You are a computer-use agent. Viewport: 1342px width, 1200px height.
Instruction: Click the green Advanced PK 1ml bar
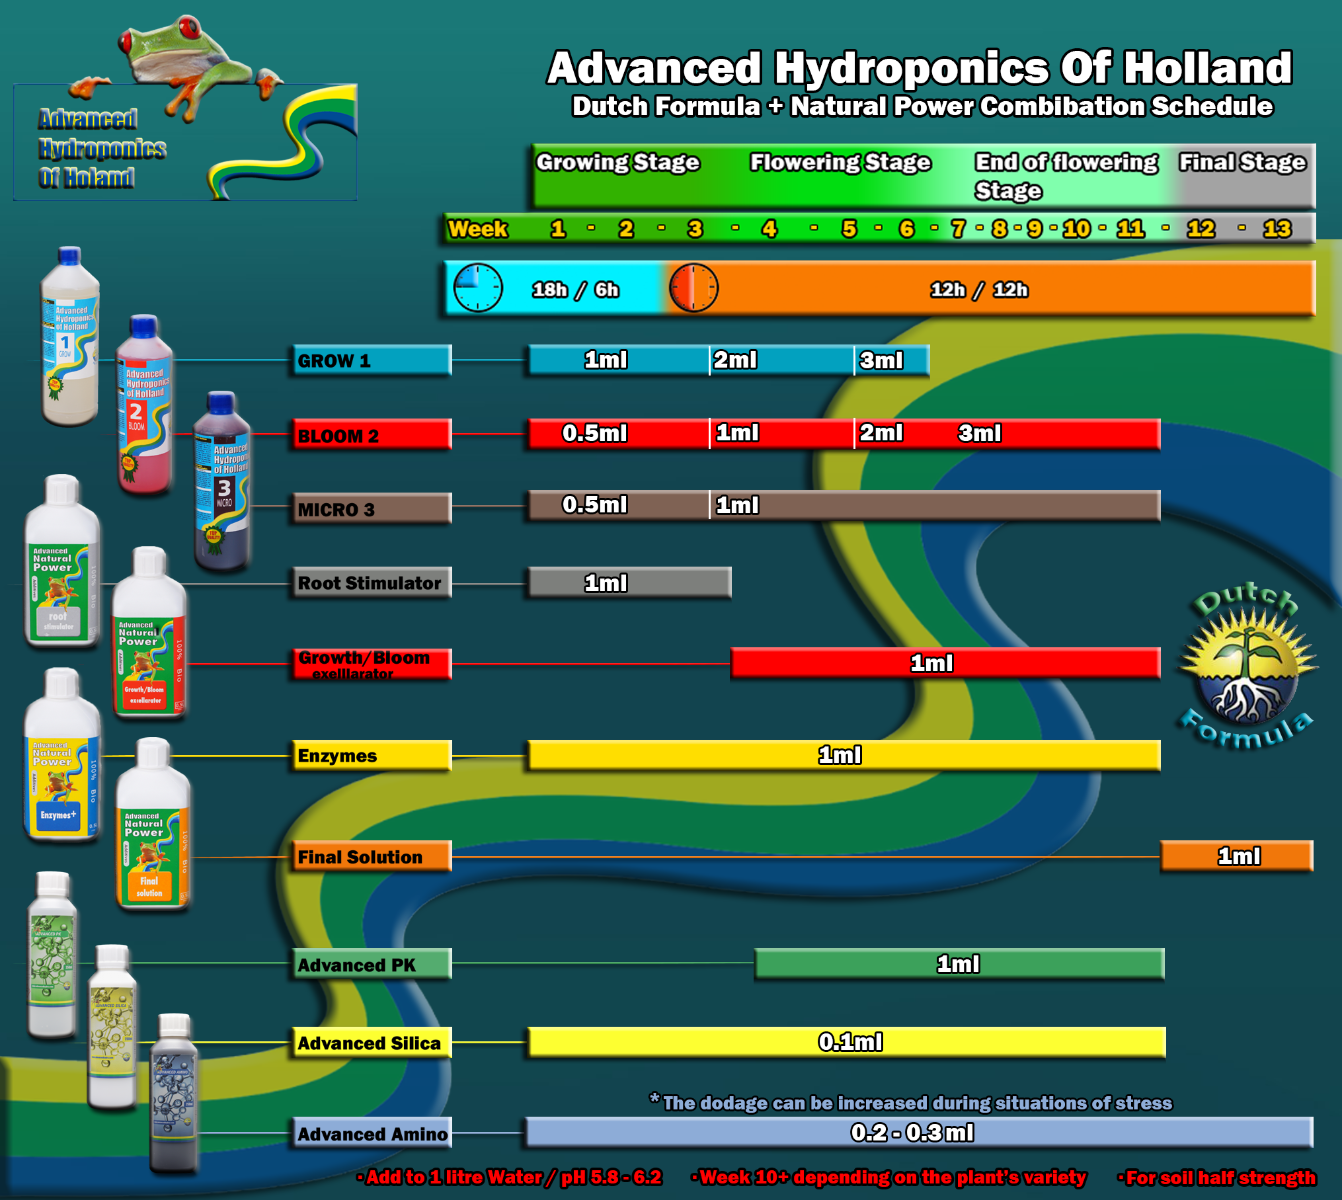[960, 964]
